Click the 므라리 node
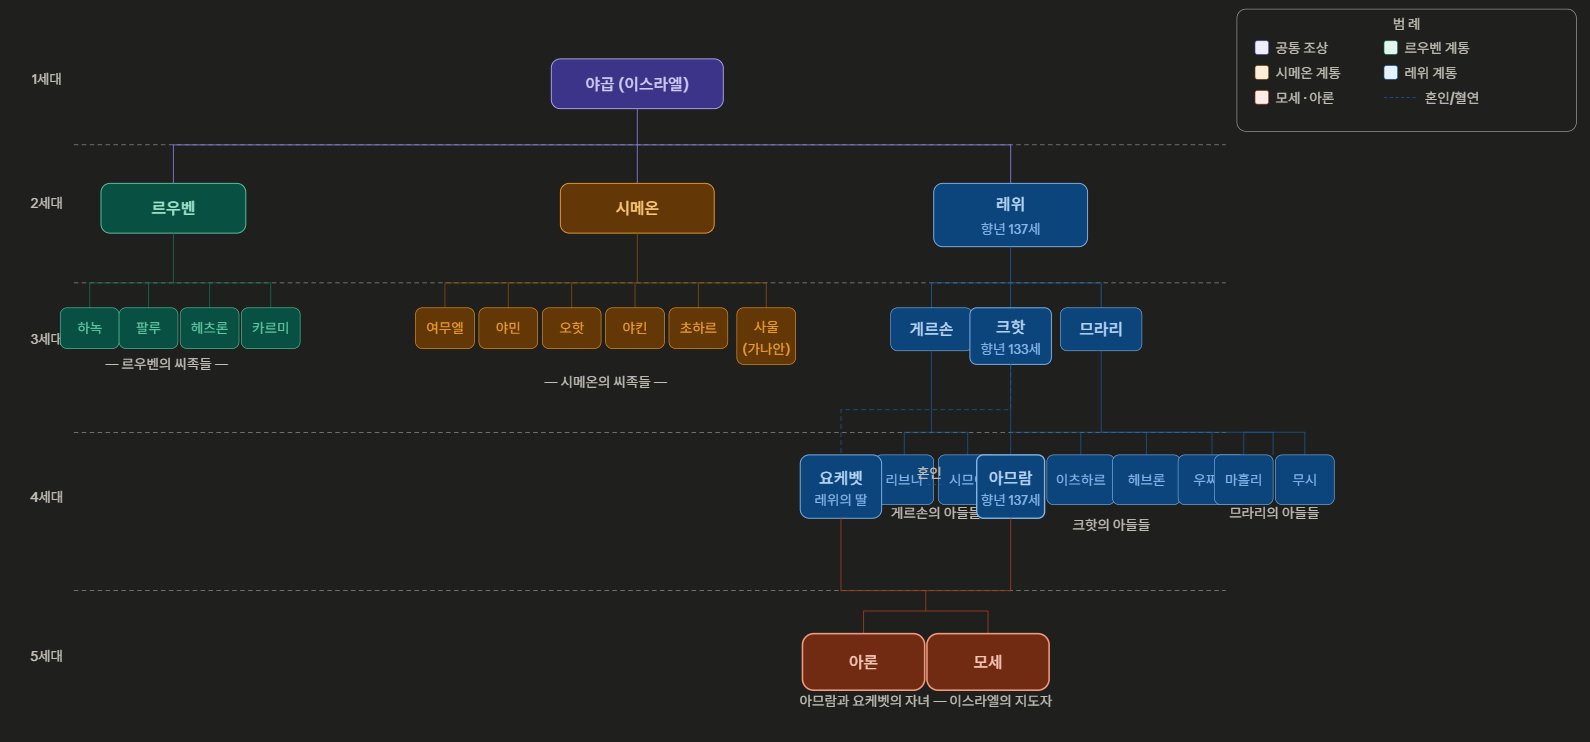1590x742 pixels. click(1101, 329)
